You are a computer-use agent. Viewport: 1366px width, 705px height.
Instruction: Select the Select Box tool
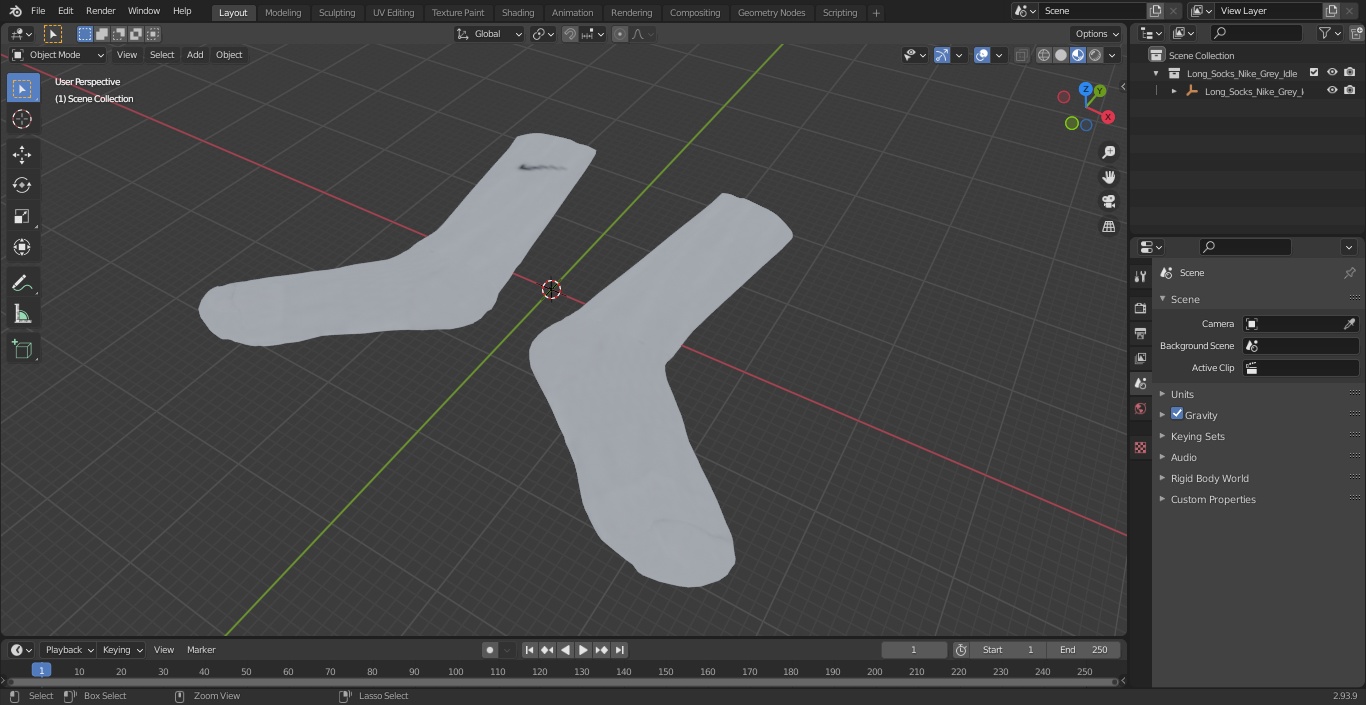tap(22, 88)
